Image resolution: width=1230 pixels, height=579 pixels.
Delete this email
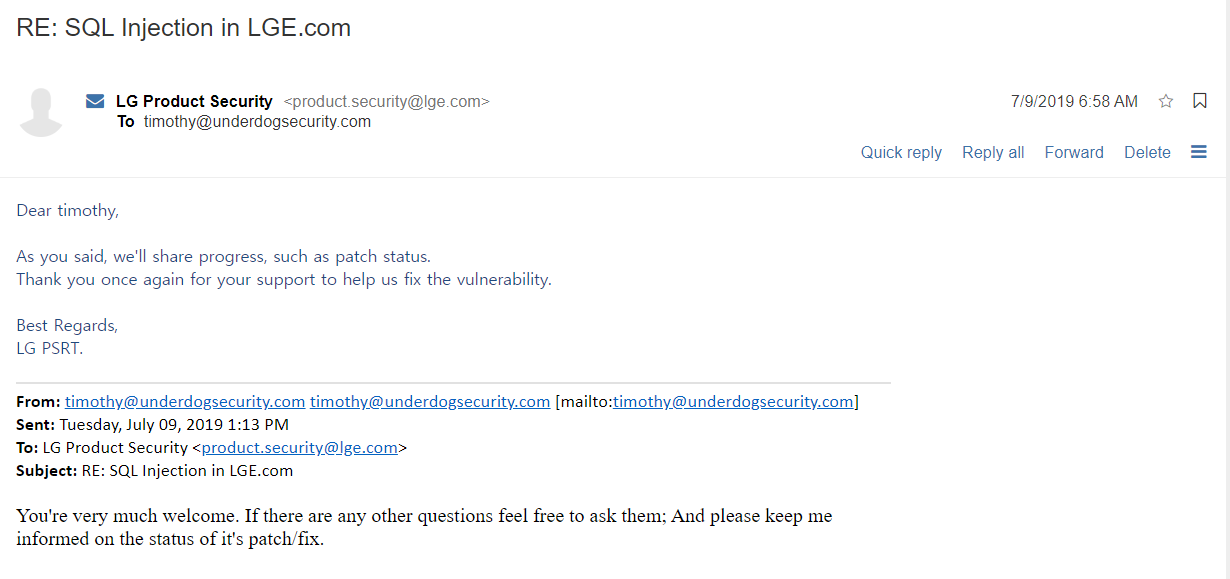[1147, 152]
